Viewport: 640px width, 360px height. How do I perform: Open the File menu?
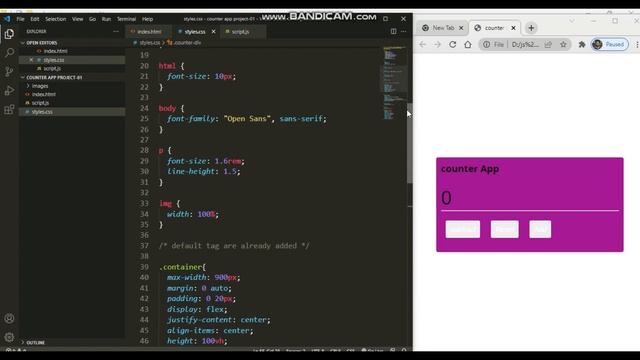click(20, 19)
